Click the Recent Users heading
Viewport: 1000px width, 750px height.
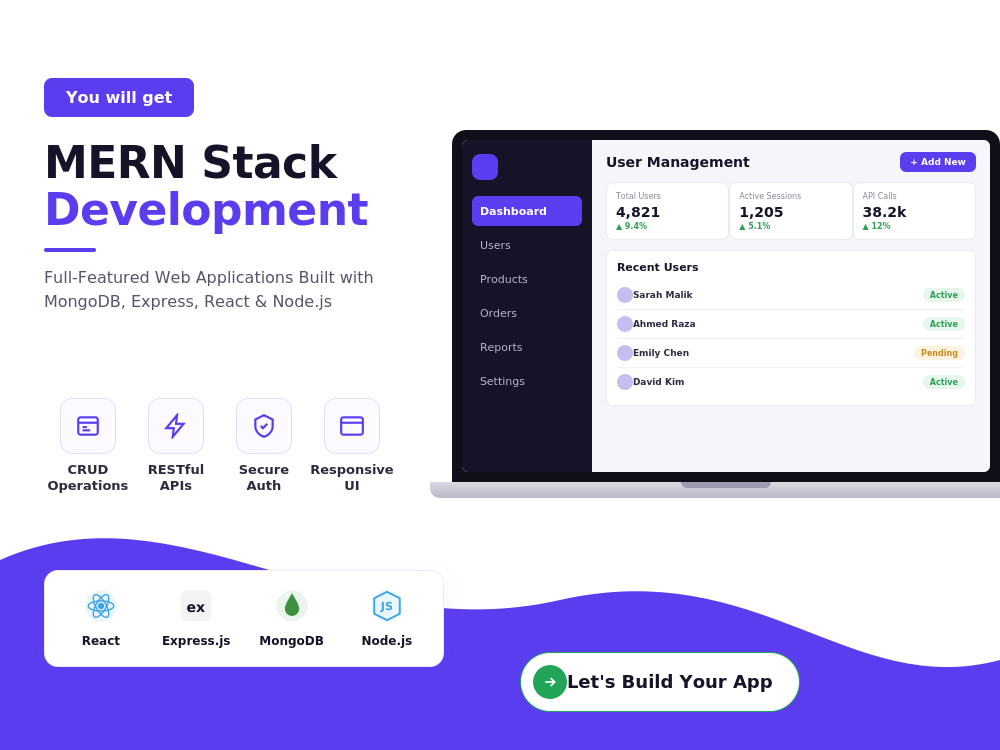(658, 267)
